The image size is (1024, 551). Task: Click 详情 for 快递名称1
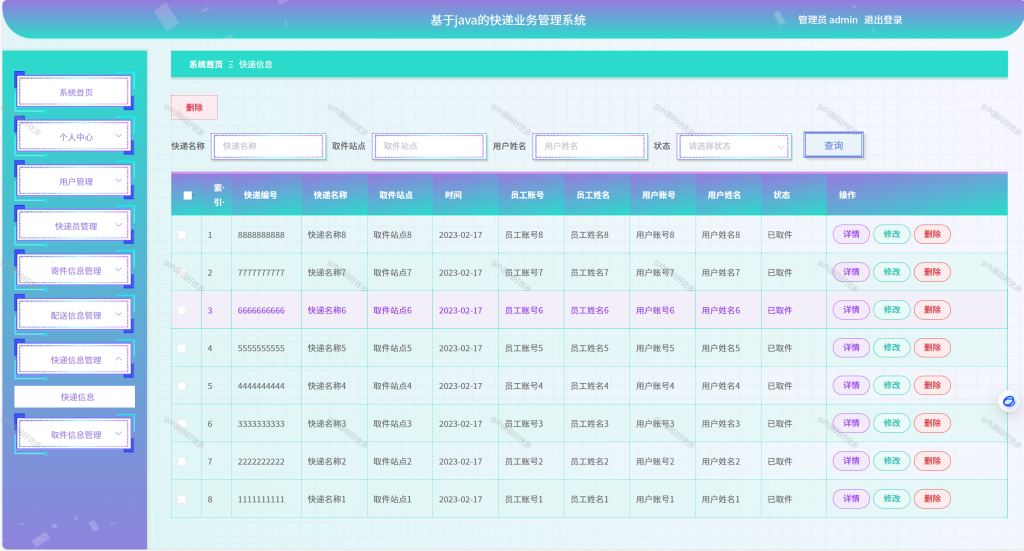851,499
